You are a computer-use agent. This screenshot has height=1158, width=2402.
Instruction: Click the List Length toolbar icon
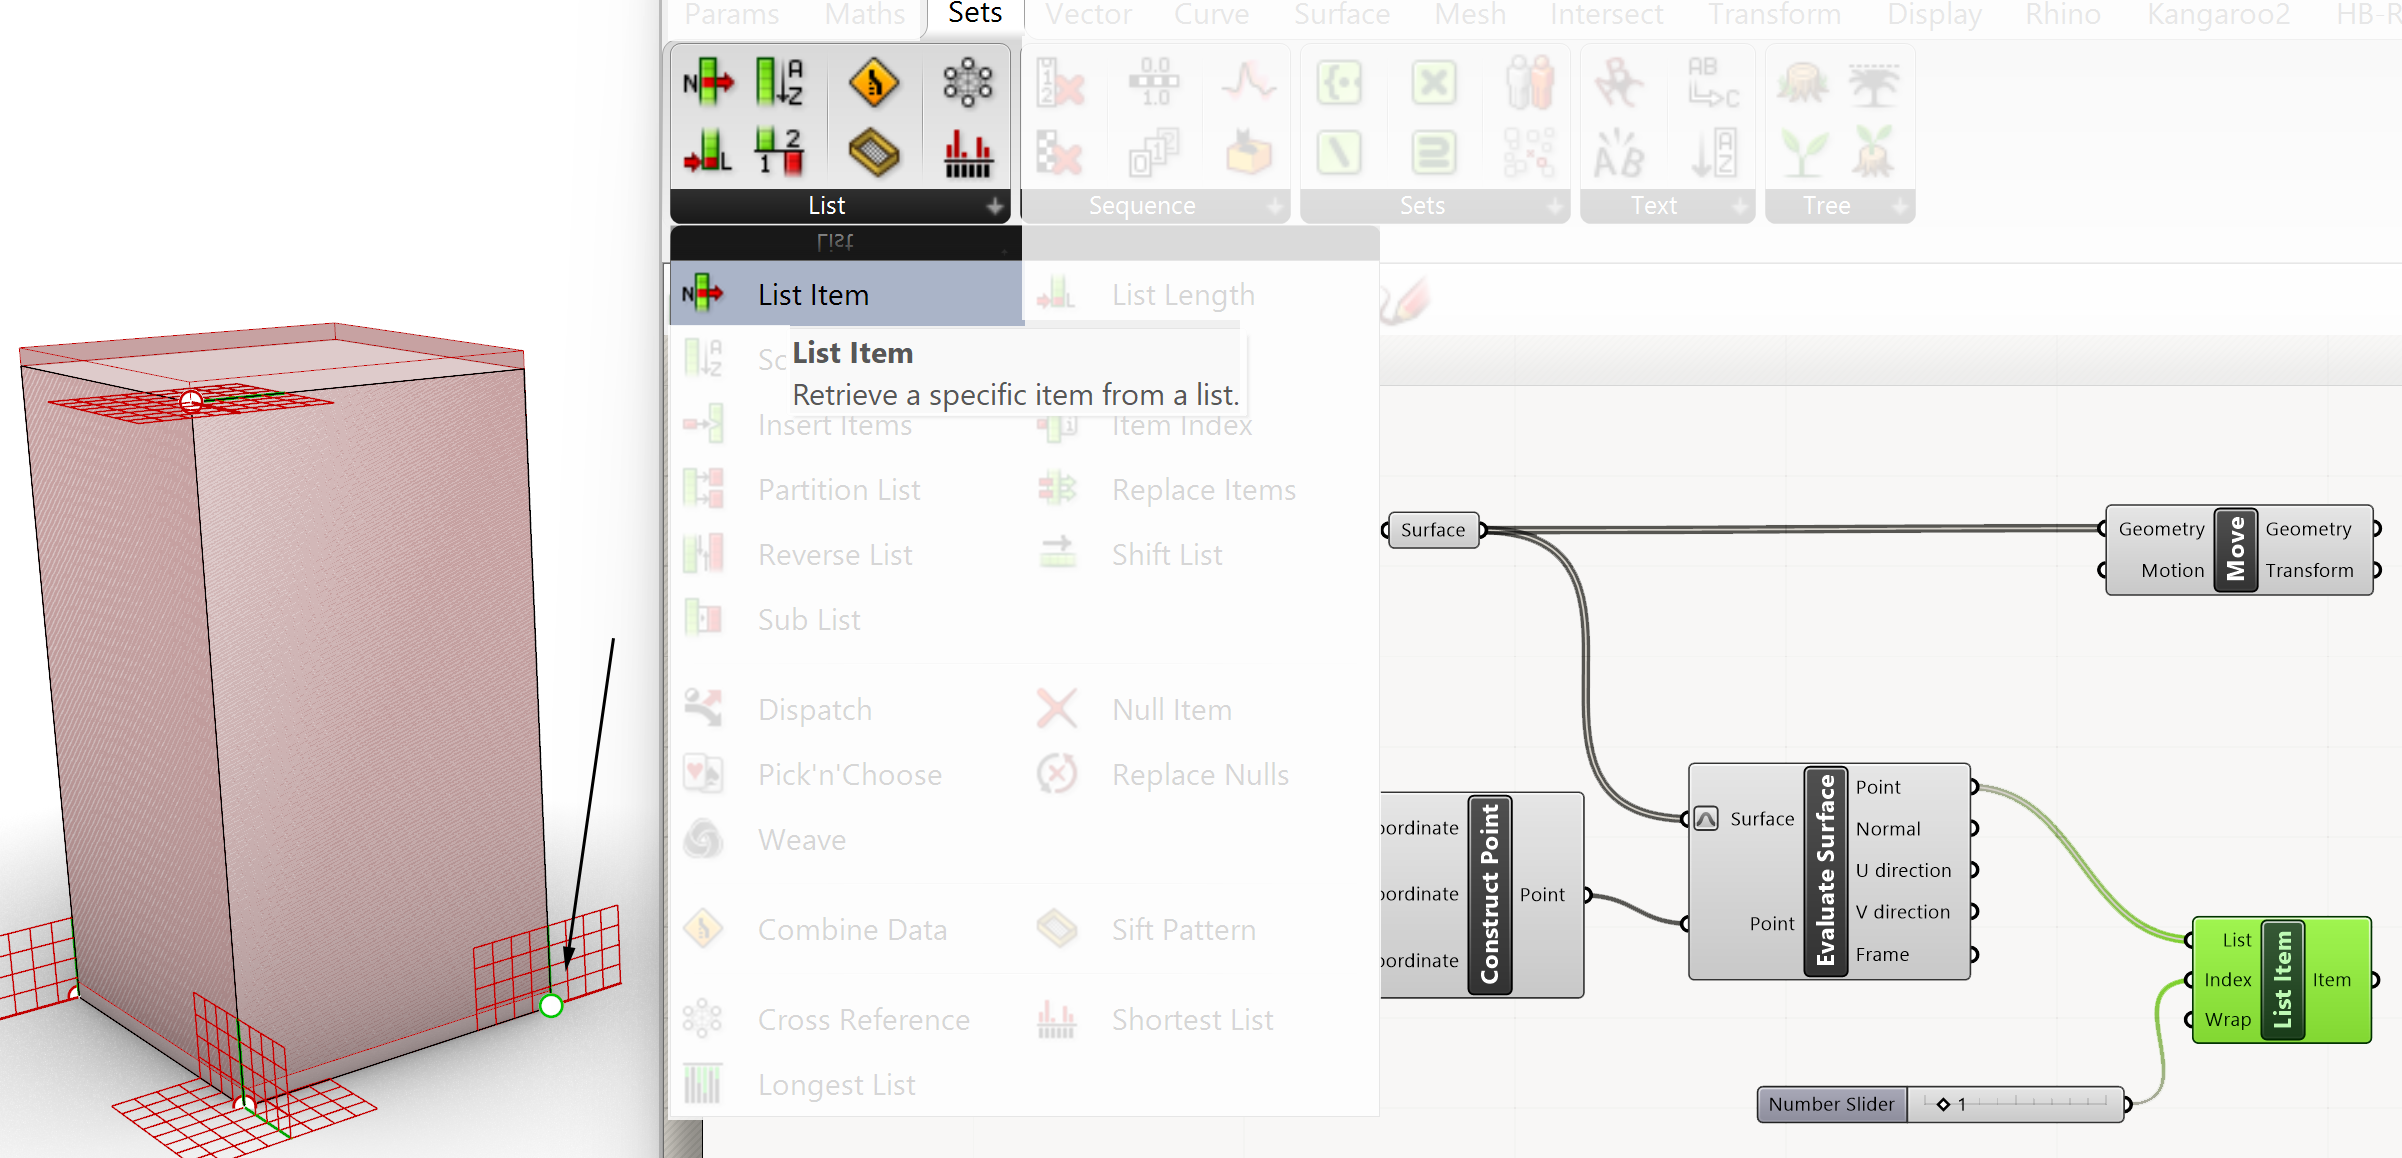click(x=708, y=152)
